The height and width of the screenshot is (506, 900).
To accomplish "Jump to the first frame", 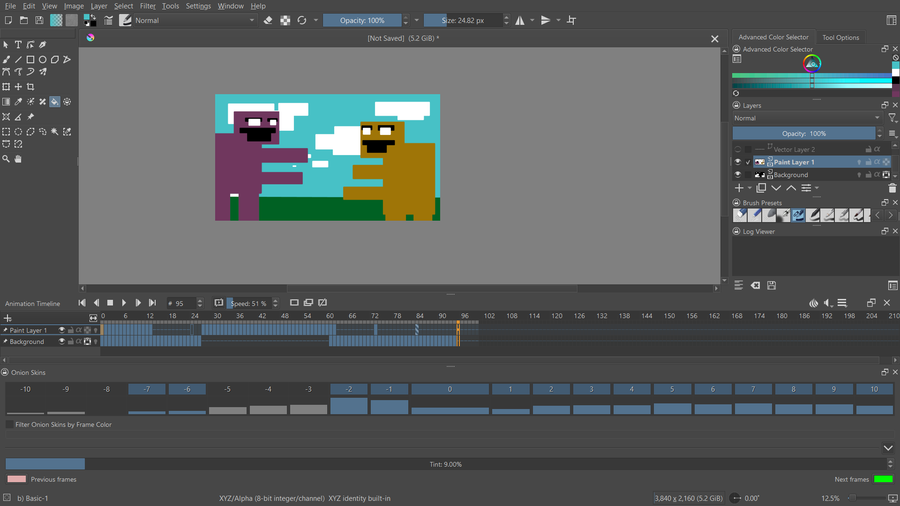I will click(x=82, y=303).
